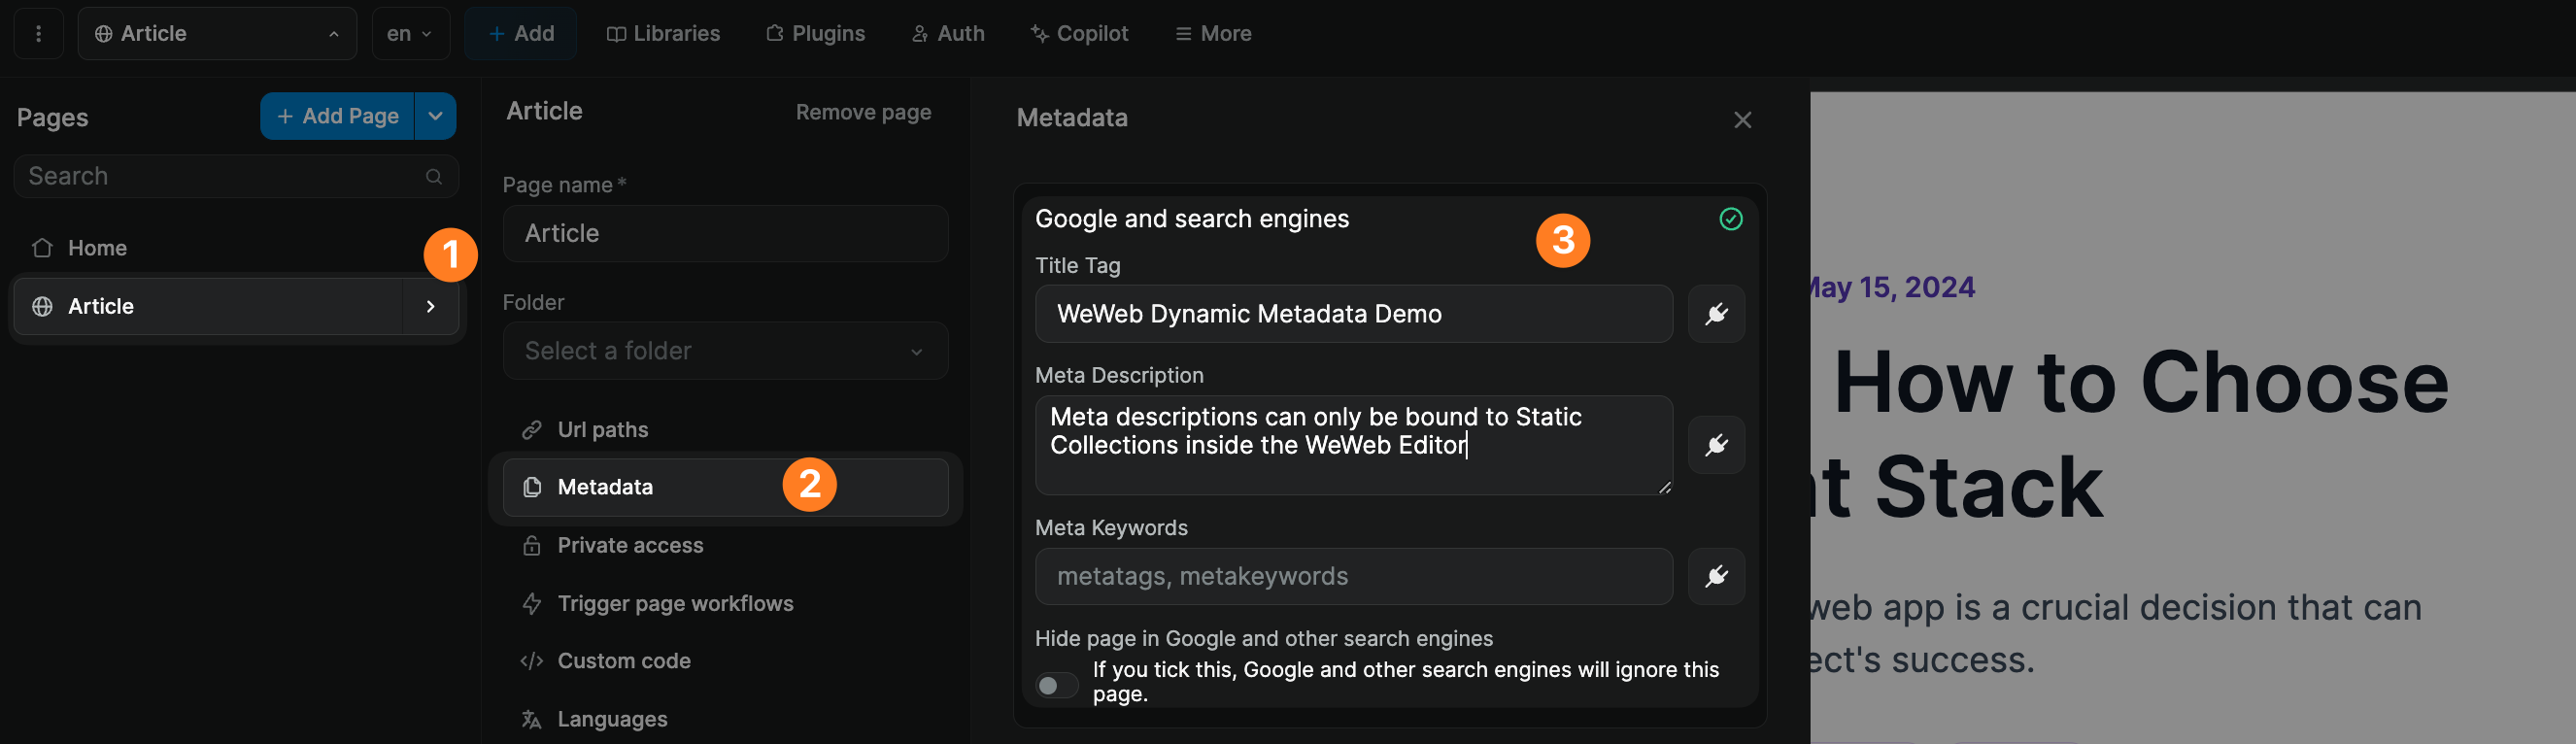The image size is (2576, 744).
Task: Open Languages settings
Action: pos(725,719)
